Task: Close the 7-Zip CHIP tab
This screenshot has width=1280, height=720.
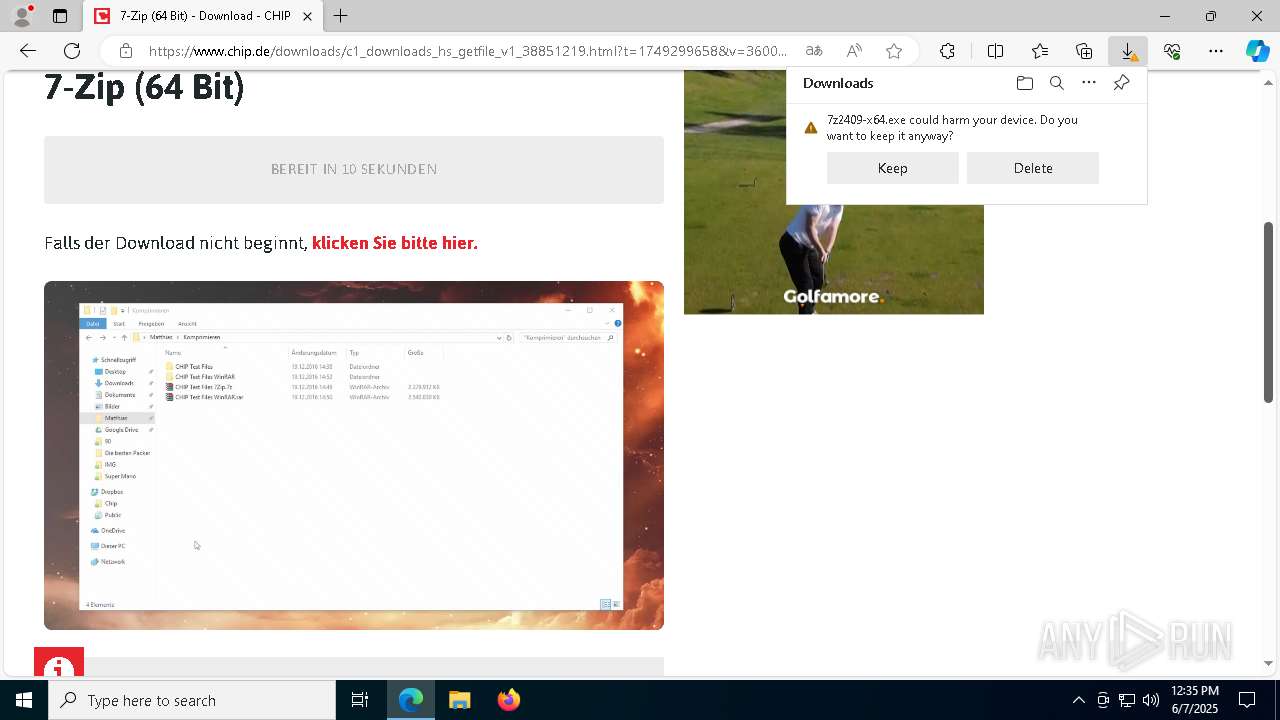Action: coord(308,16)
